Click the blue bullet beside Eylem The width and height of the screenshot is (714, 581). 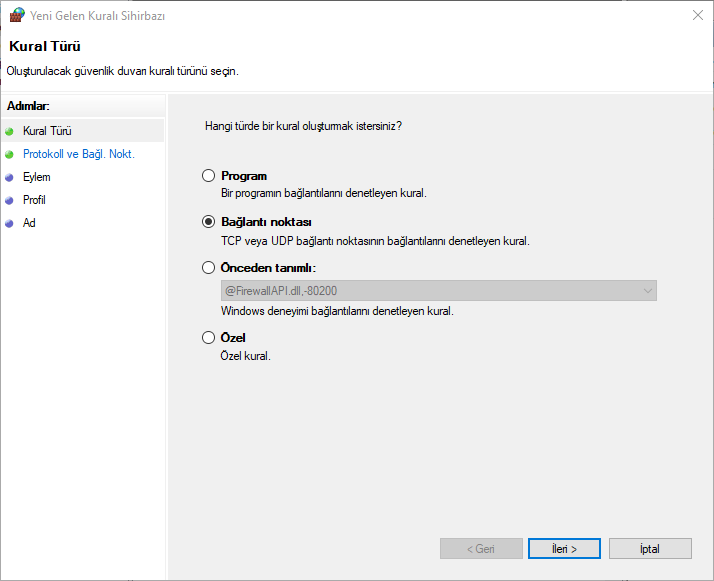[10, 177]
